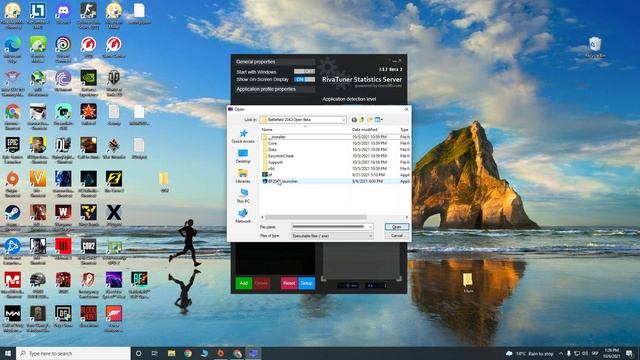Create a new folder in Open dialog
The width and height of the screenshot is (640, 360).
pyautogui.click(x=369, y=120)
